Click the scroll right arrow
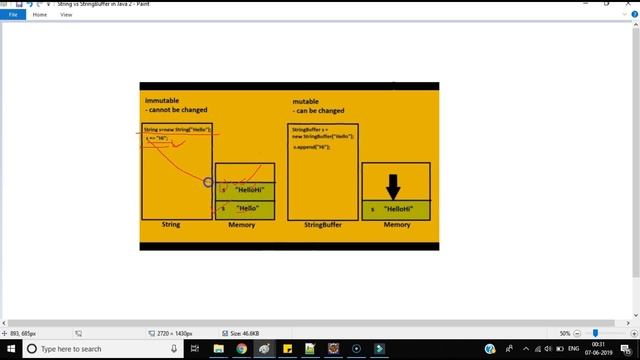 (628, 323)
